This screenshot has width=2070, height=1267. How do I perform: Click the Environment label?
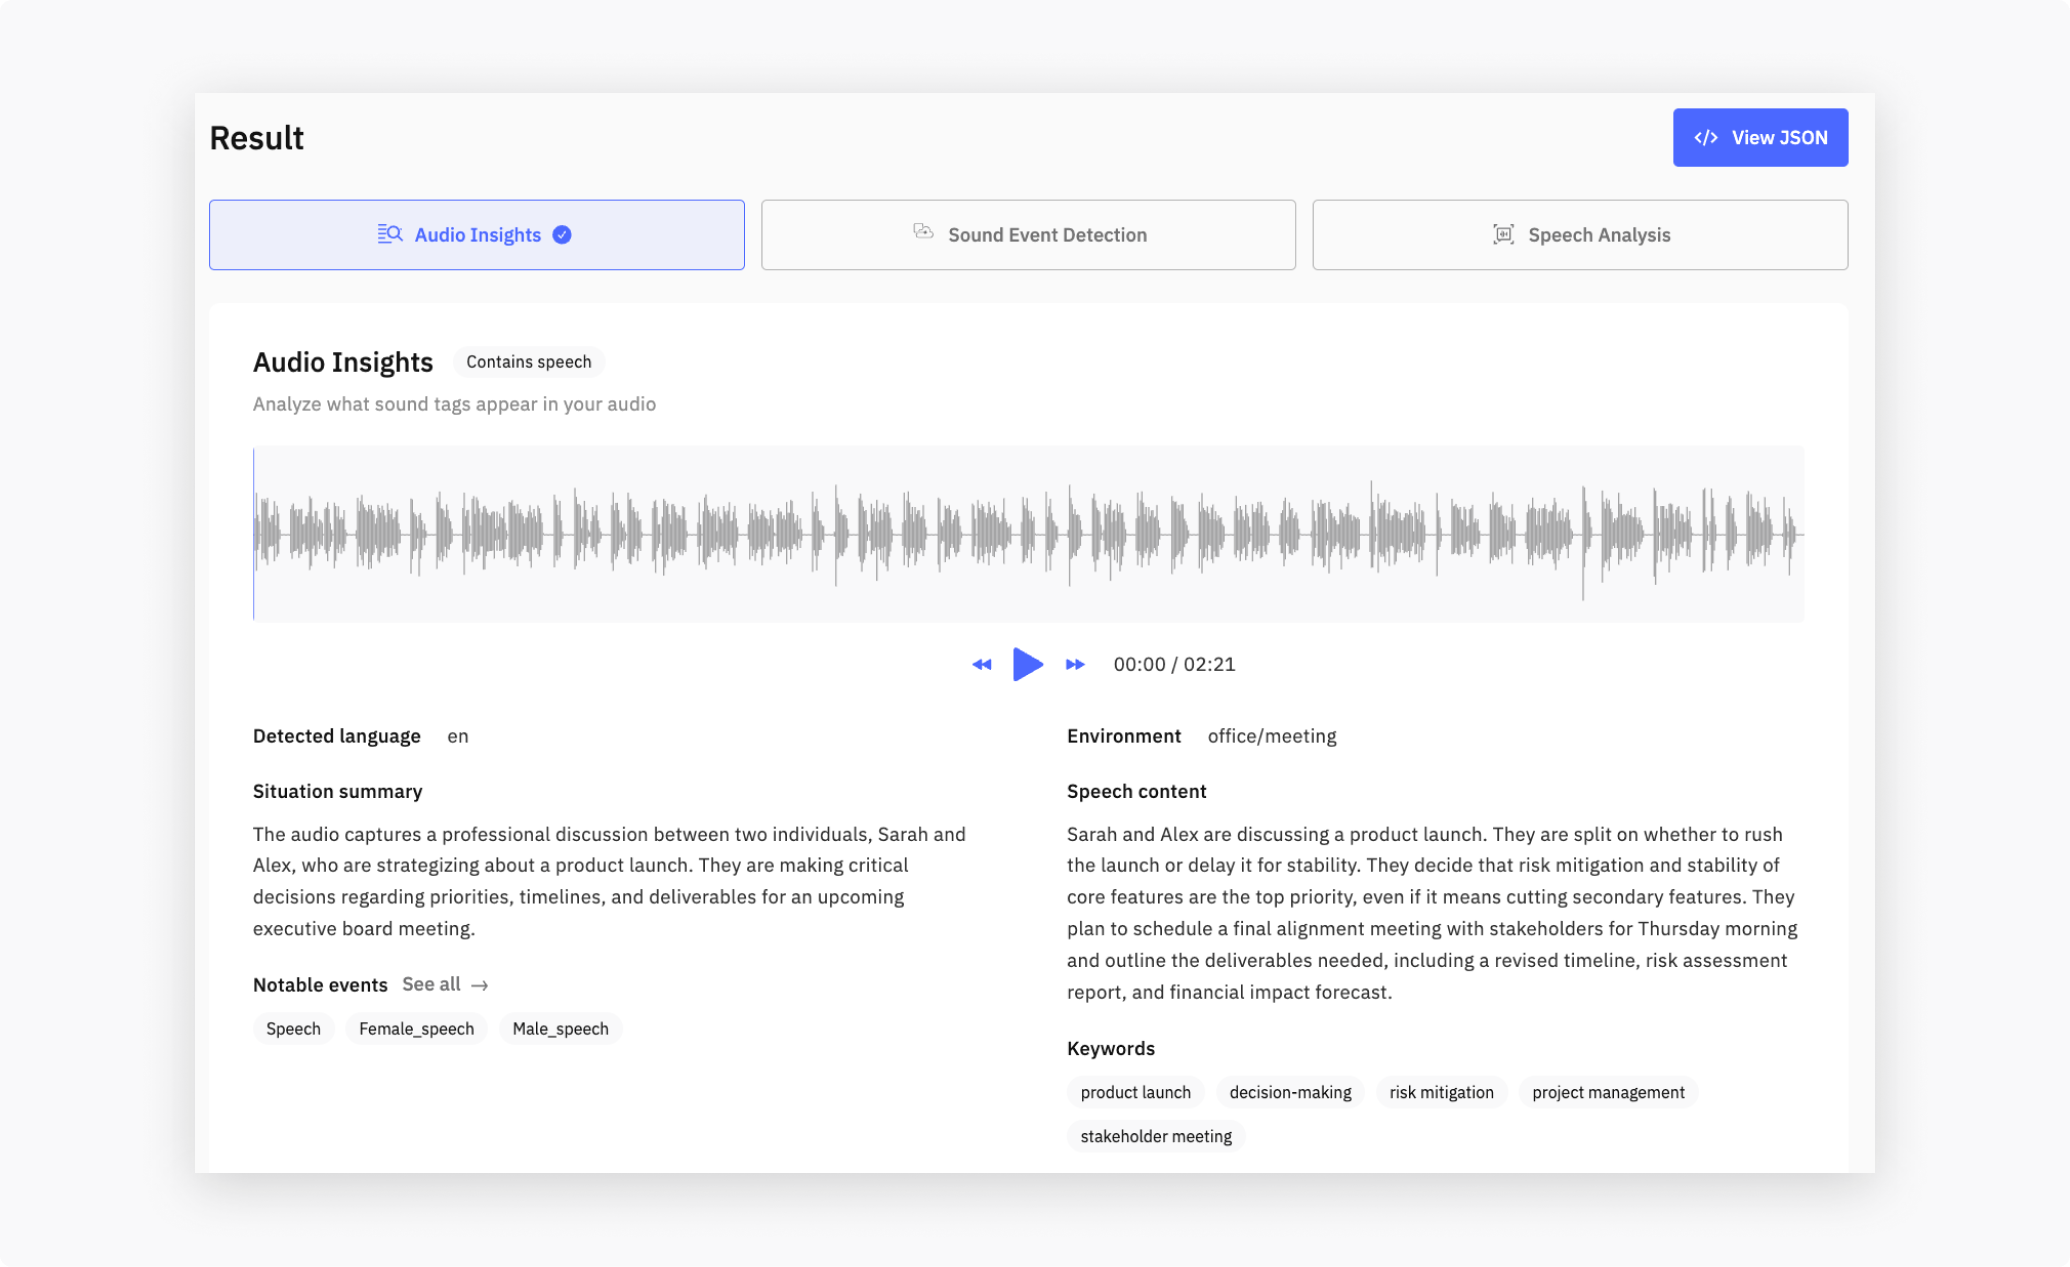1123,736
